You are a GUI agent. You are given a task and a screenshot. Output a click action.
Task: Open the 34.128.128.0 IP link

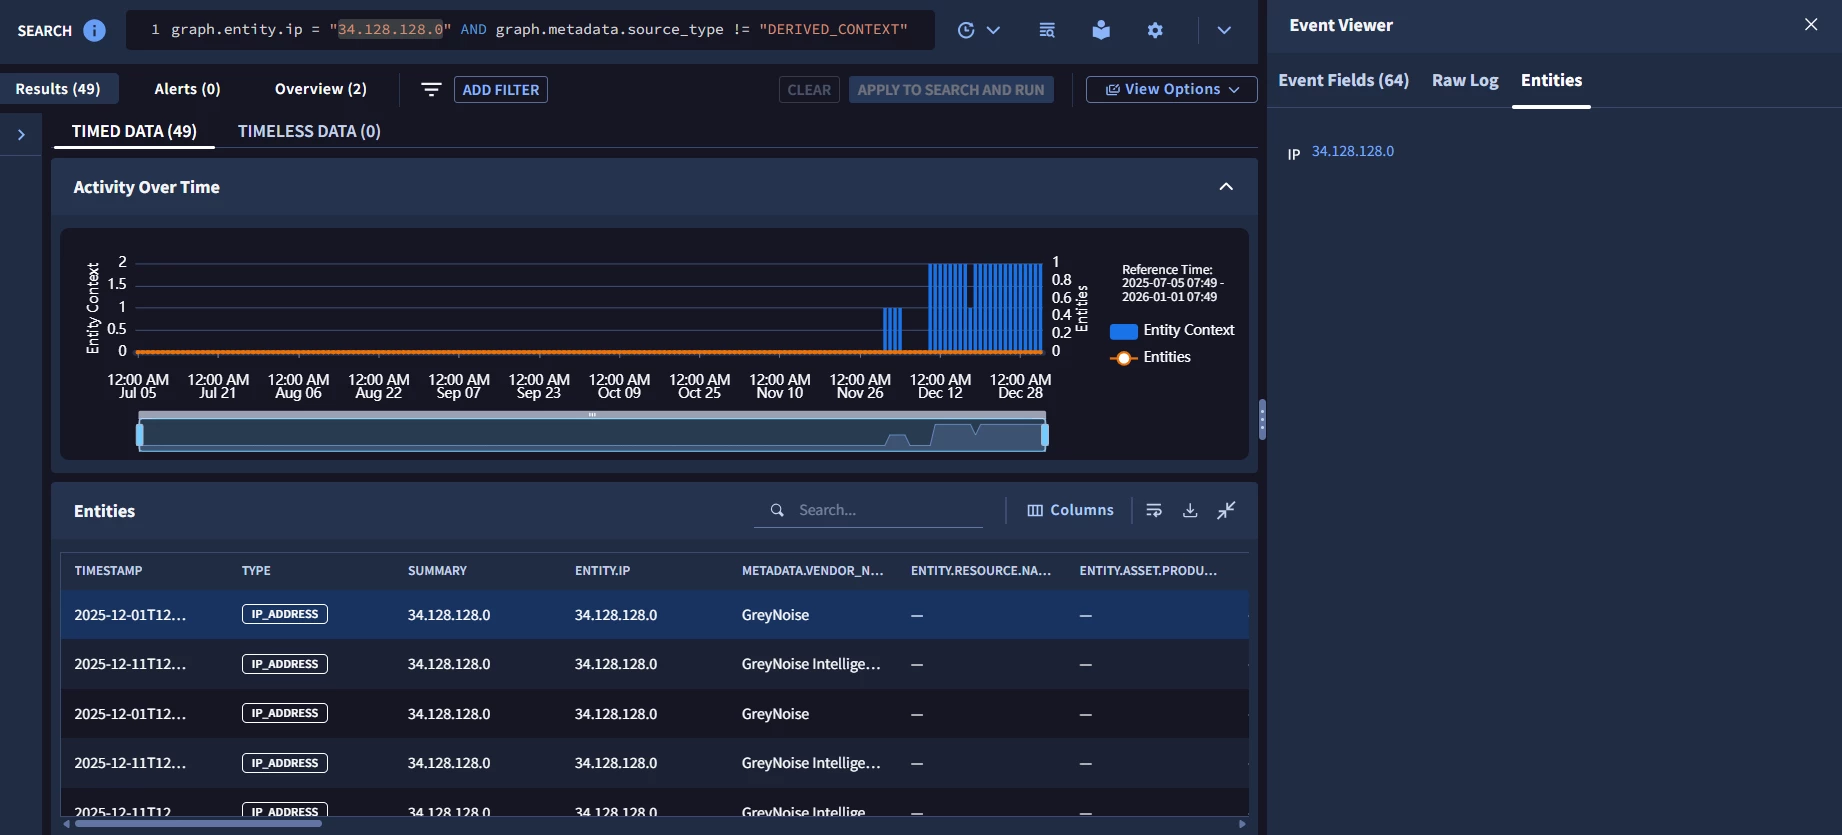[x=1353, y=151]
